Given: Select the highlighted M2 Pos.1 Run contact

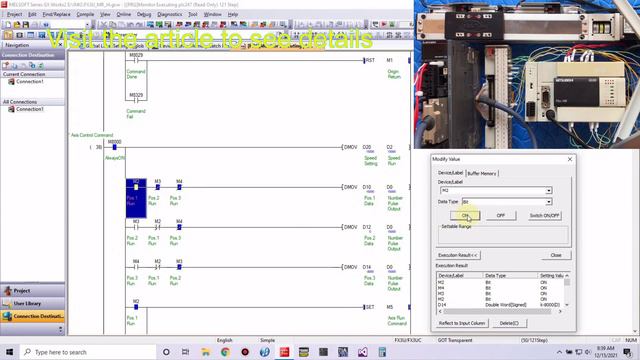Looking at the screenshot, I should point(136,198).
